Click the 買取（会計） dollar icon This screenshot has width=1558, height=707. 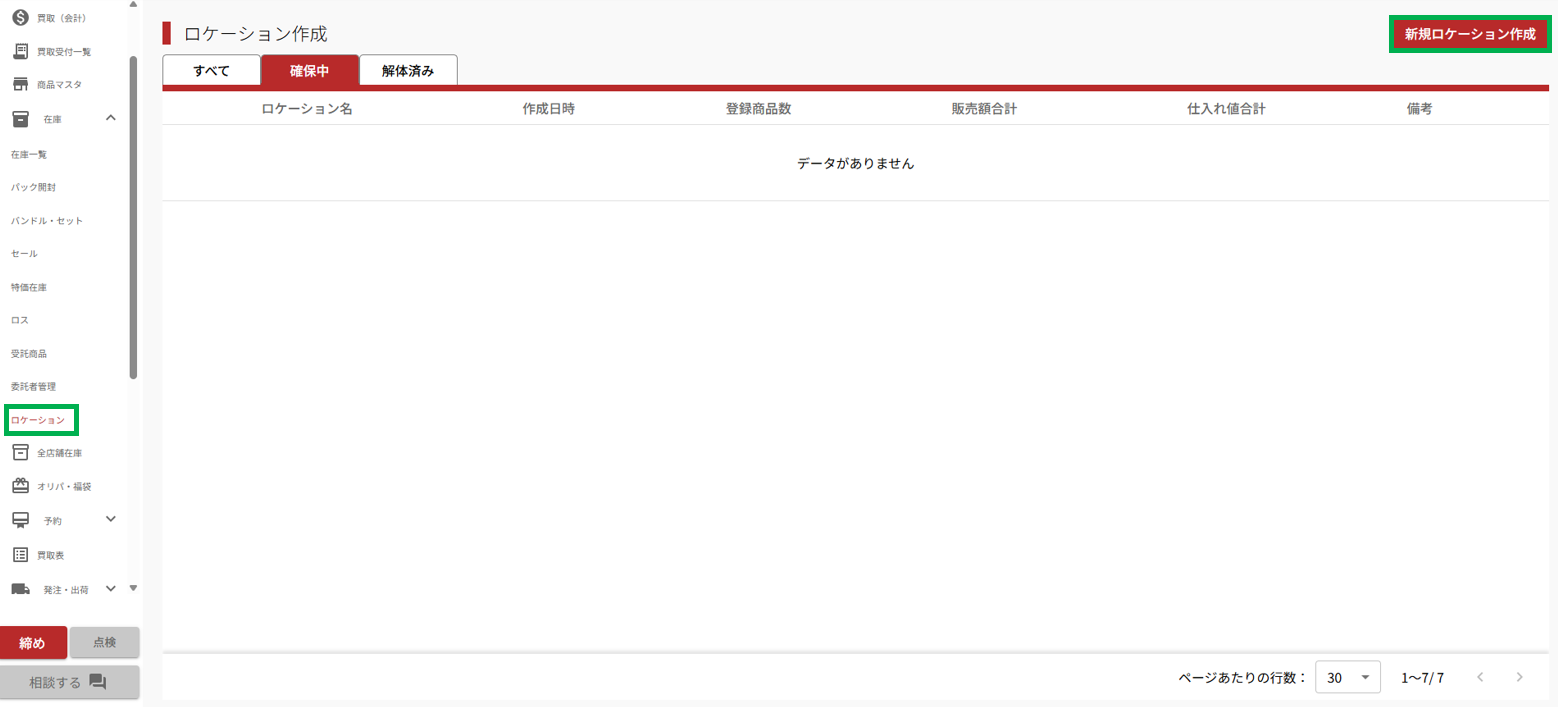coord(20,17)
